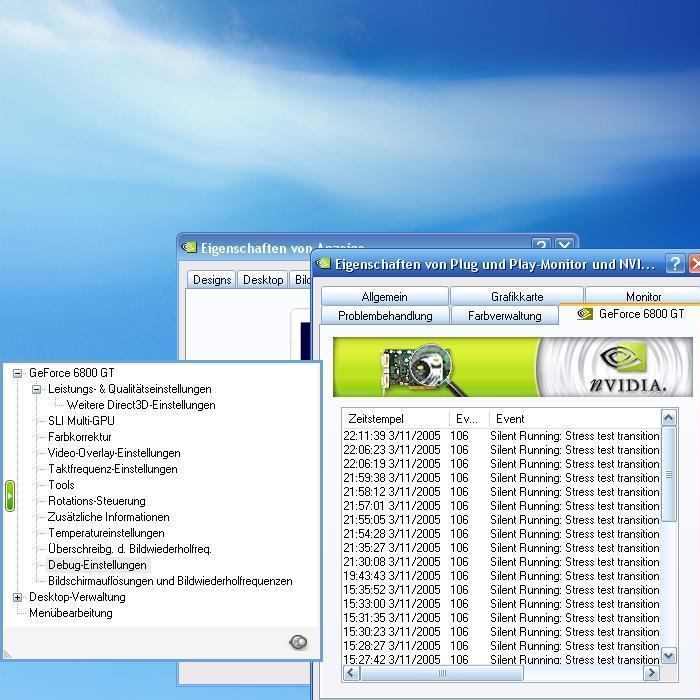Select event row 22:06:23 3/11/2005

click(x=501, y=450)
